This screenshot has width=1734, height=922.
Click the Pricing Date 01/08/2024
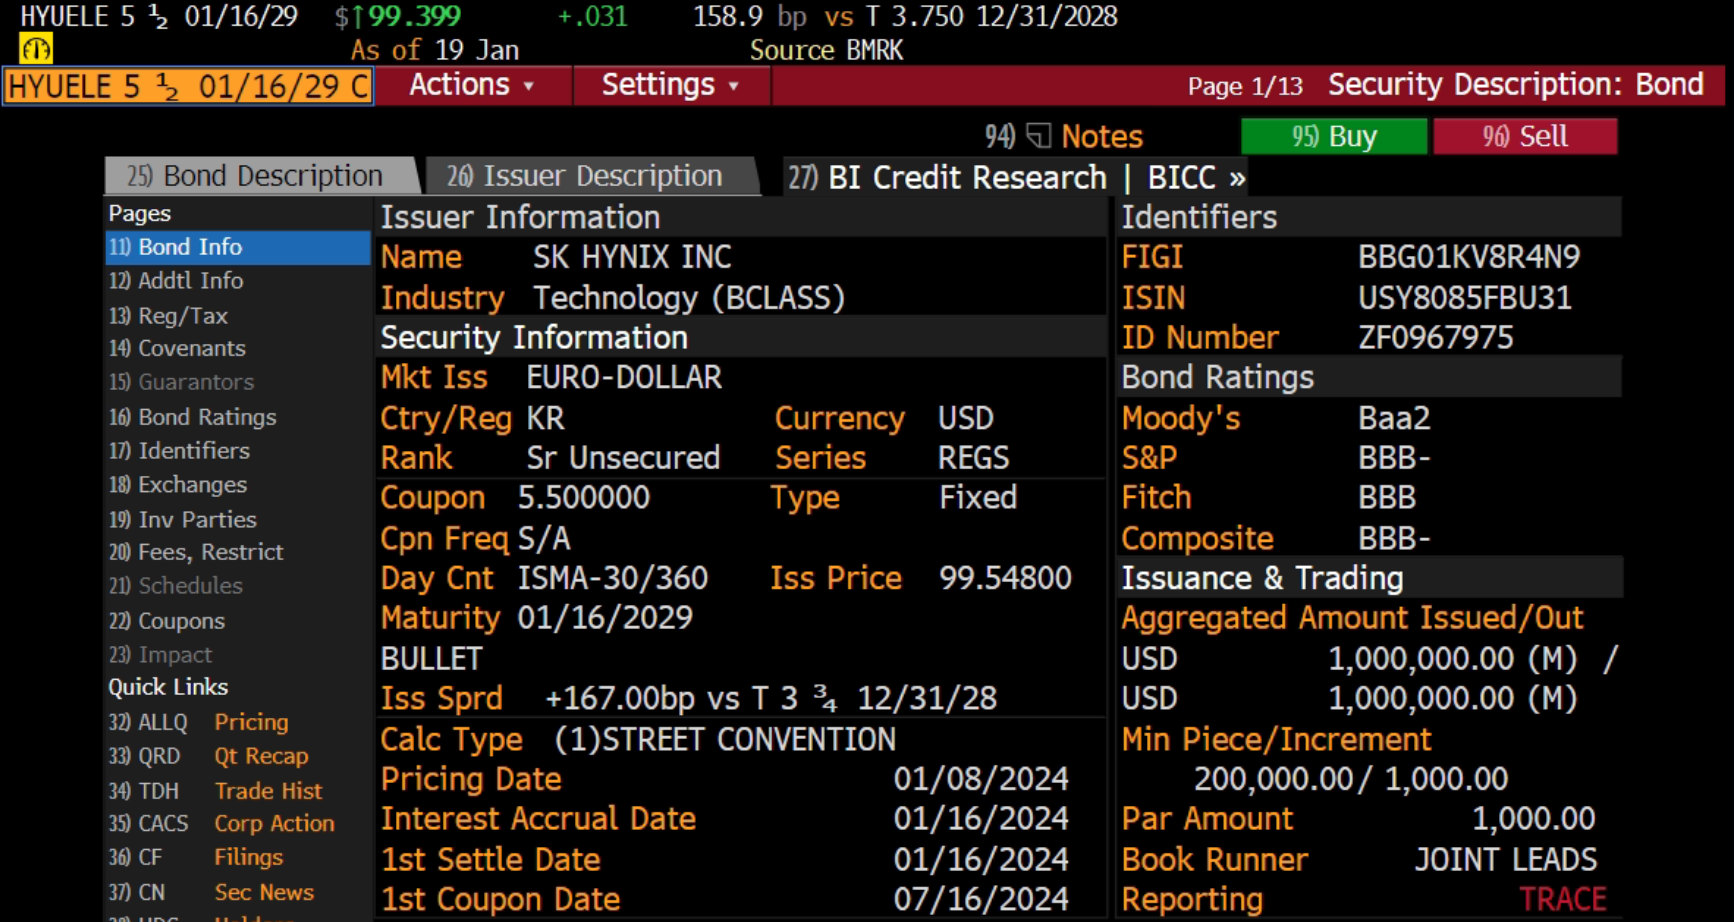point(981,779)
